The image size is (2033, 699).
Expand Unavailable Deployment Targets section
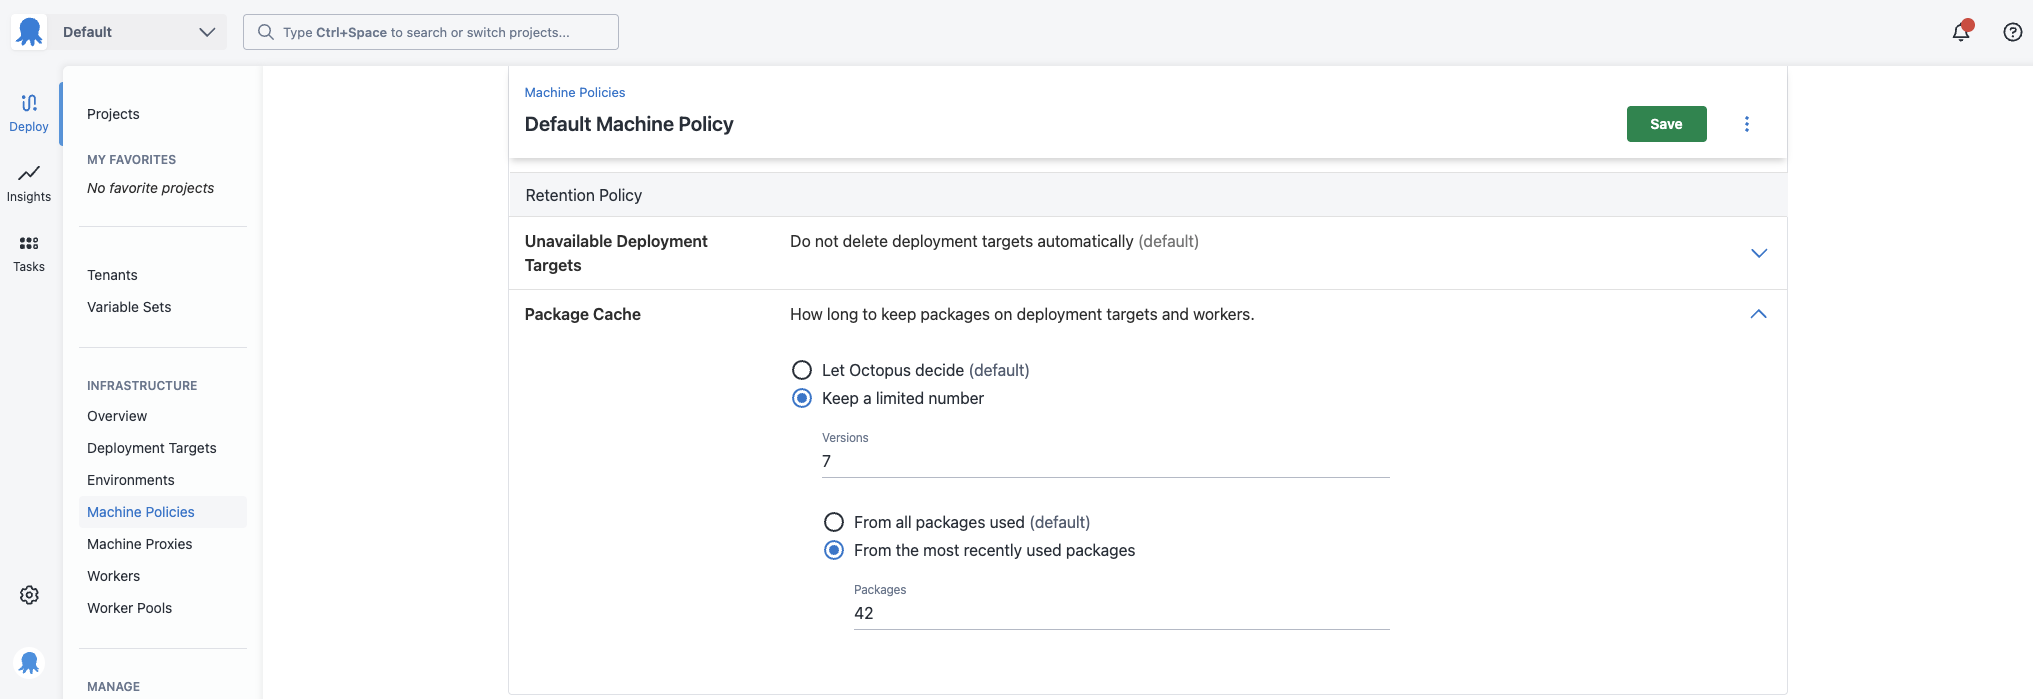click(x=1759, y=253)
